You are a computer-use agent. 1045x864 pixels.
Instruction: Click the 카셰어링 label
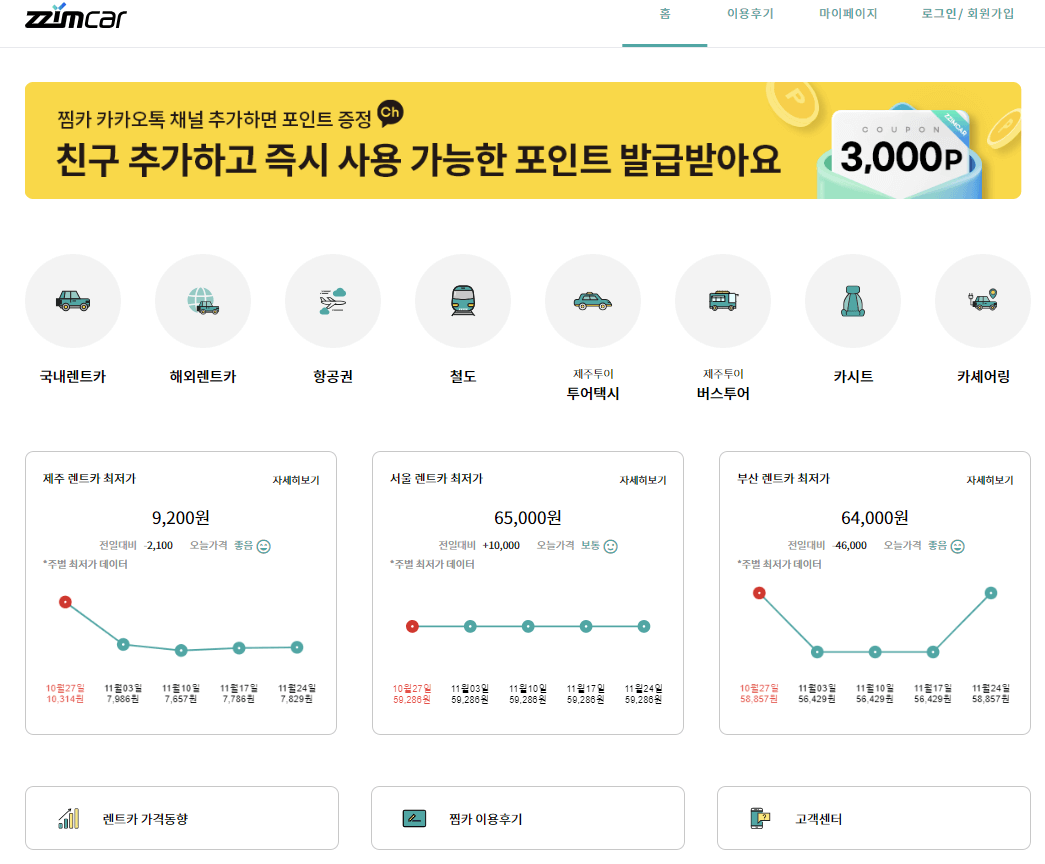(x=982, y=377)
